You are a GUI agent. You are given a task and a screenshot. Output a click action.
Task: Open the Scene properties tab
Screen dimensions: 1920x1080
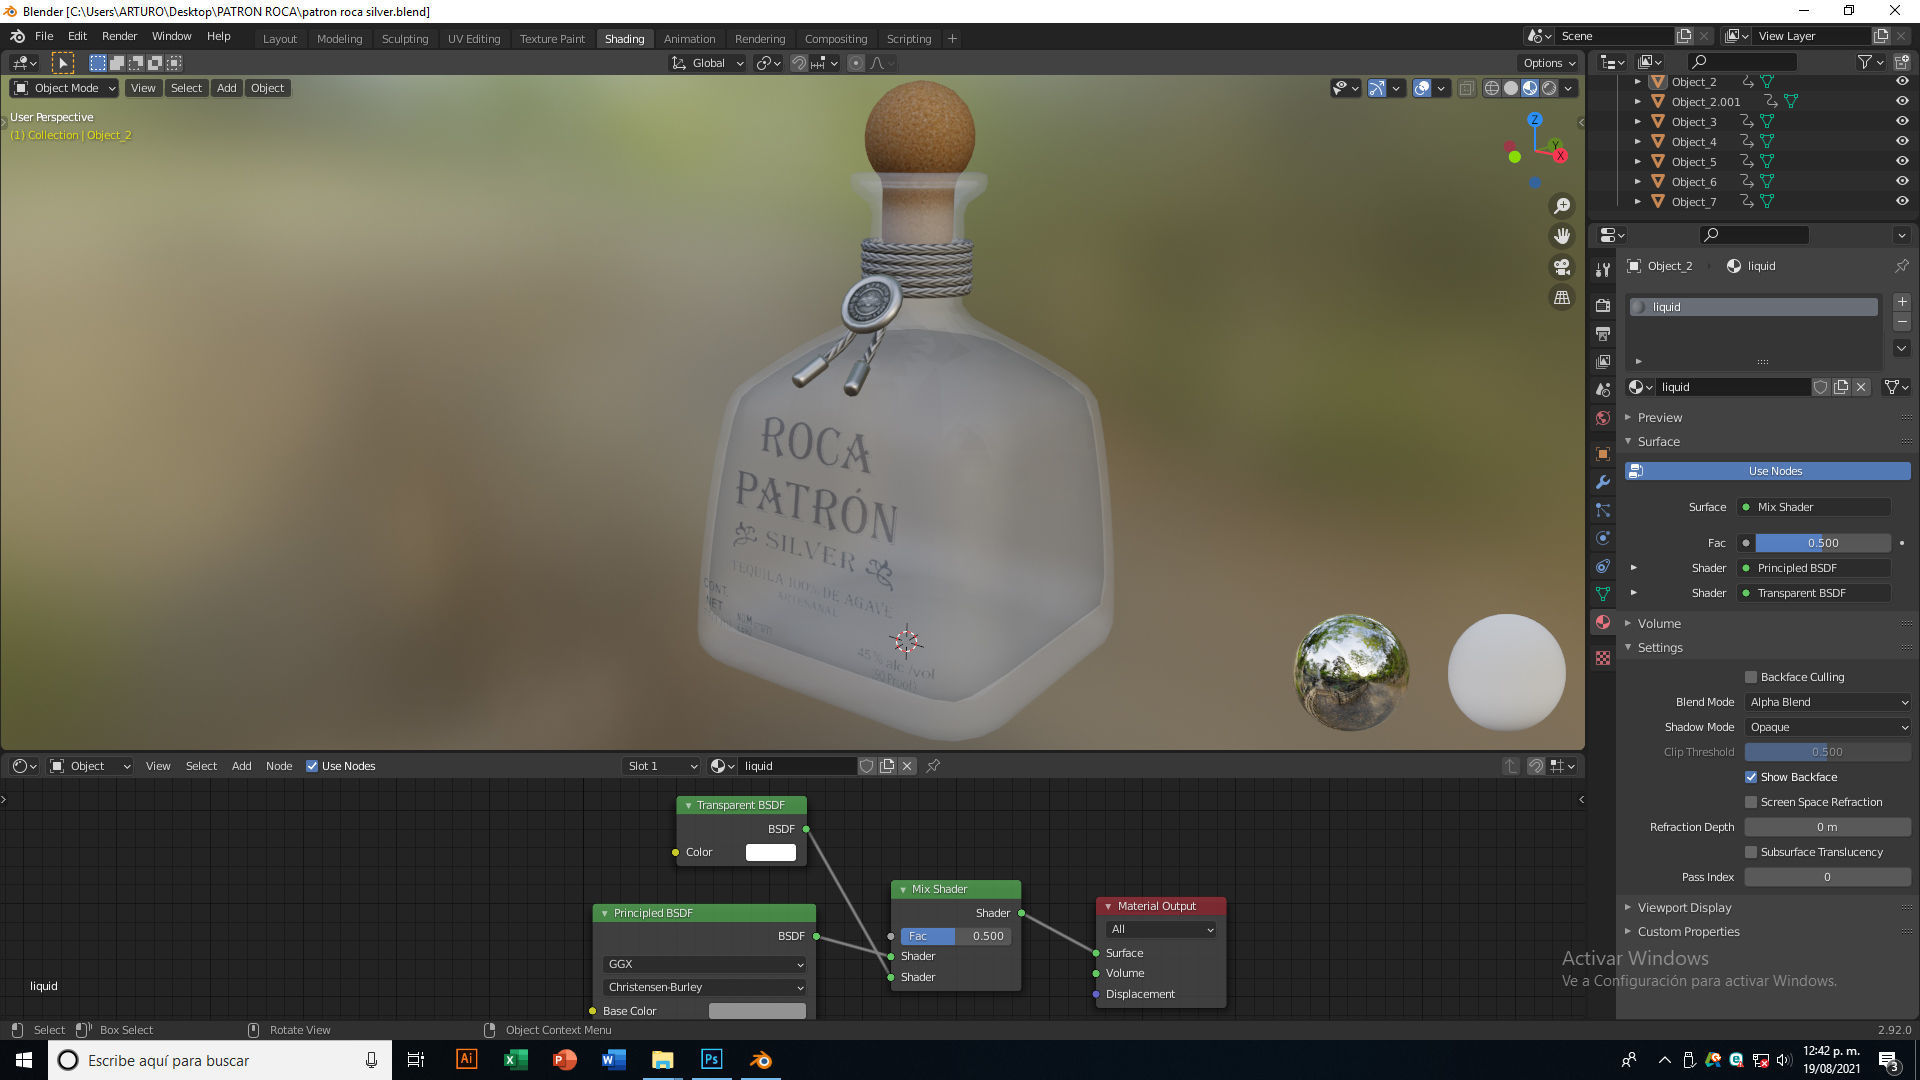(1603, 390)
